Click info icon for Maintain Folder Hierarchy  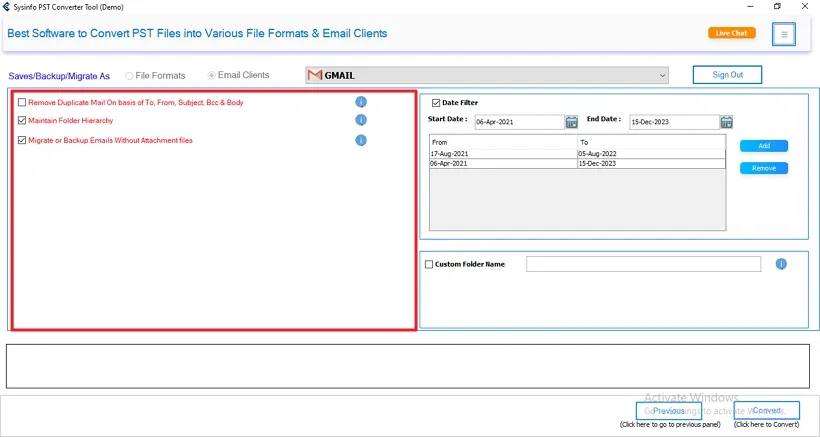361,120
